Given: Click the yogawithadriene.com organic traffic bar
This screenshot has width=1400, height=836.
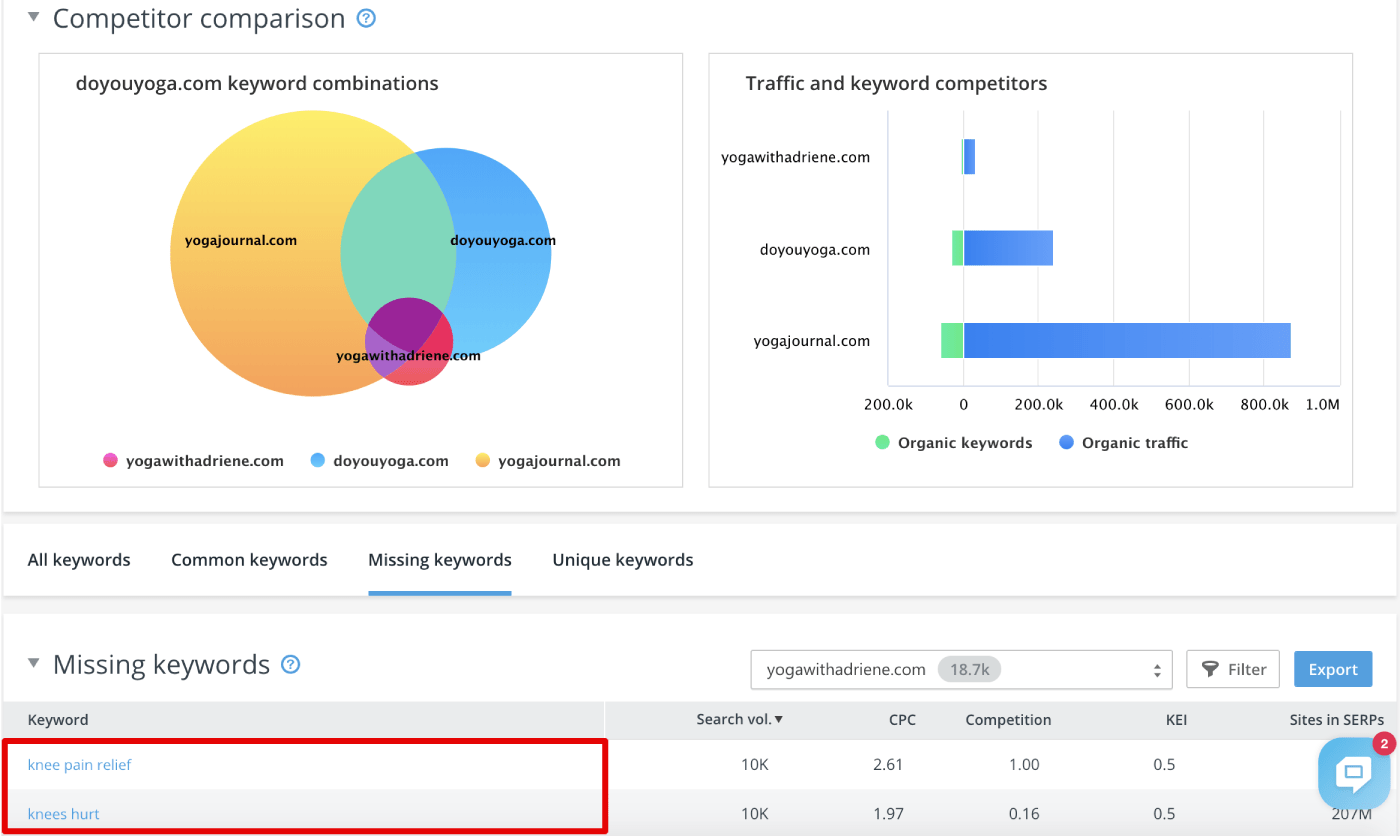Looking at the screenshot, I should tap(969, 157).
